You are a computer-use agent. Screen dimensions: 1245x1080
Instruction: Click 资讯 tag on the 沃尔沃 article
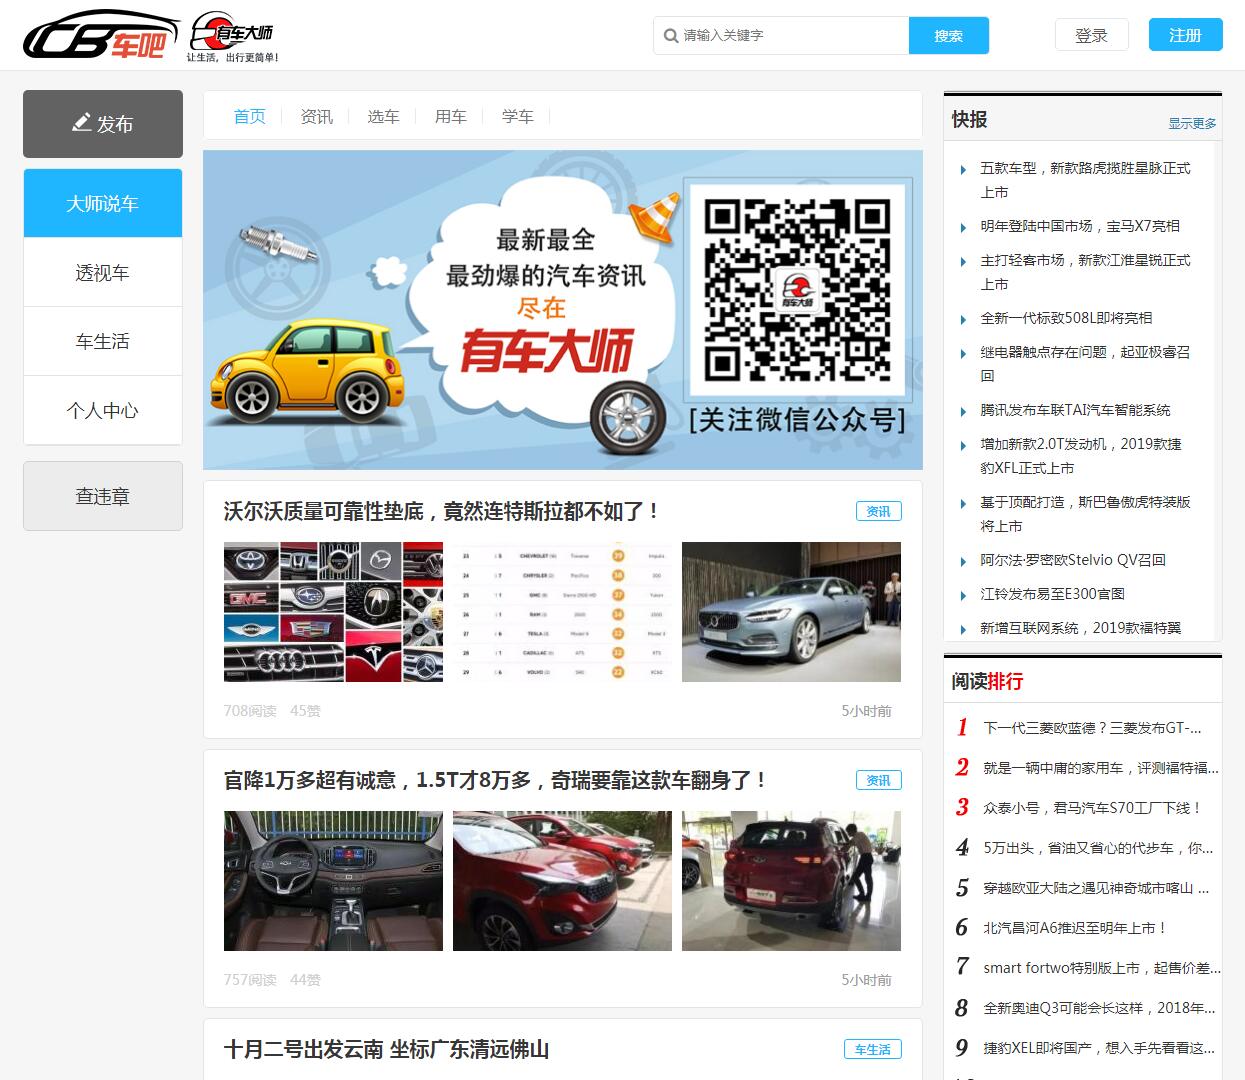pos(879,511)
